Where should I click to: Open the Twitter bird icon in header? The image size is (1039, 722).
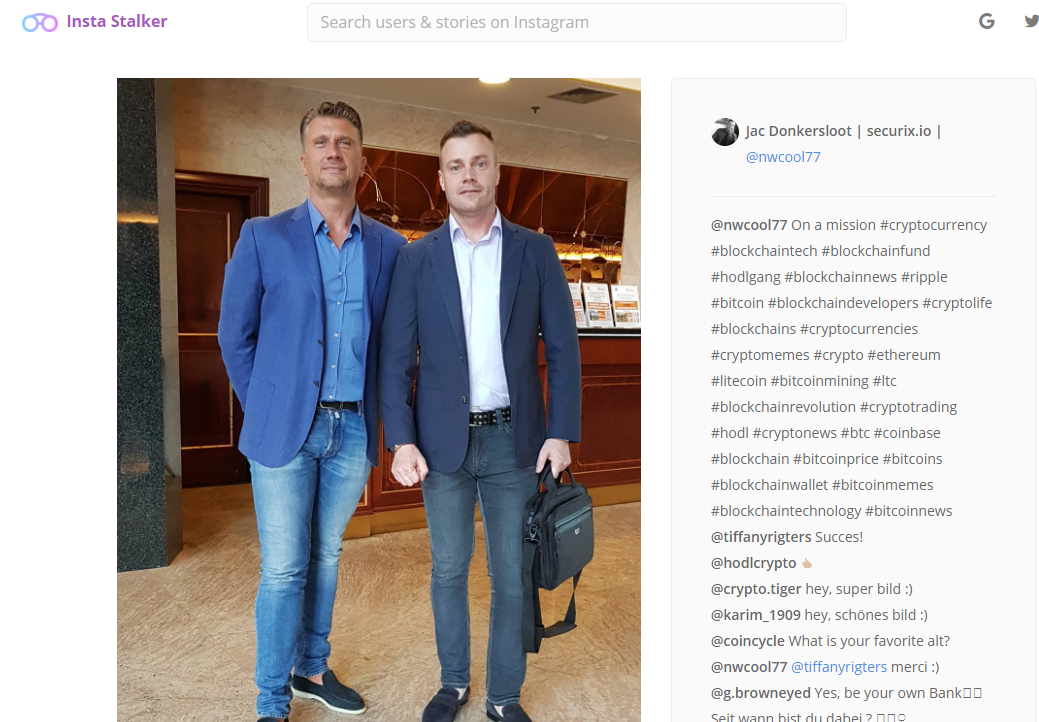(1031, 21)
